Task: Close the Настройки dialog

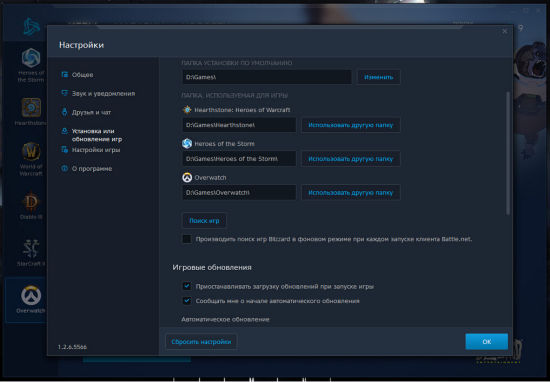Action: tap(505, 31)
